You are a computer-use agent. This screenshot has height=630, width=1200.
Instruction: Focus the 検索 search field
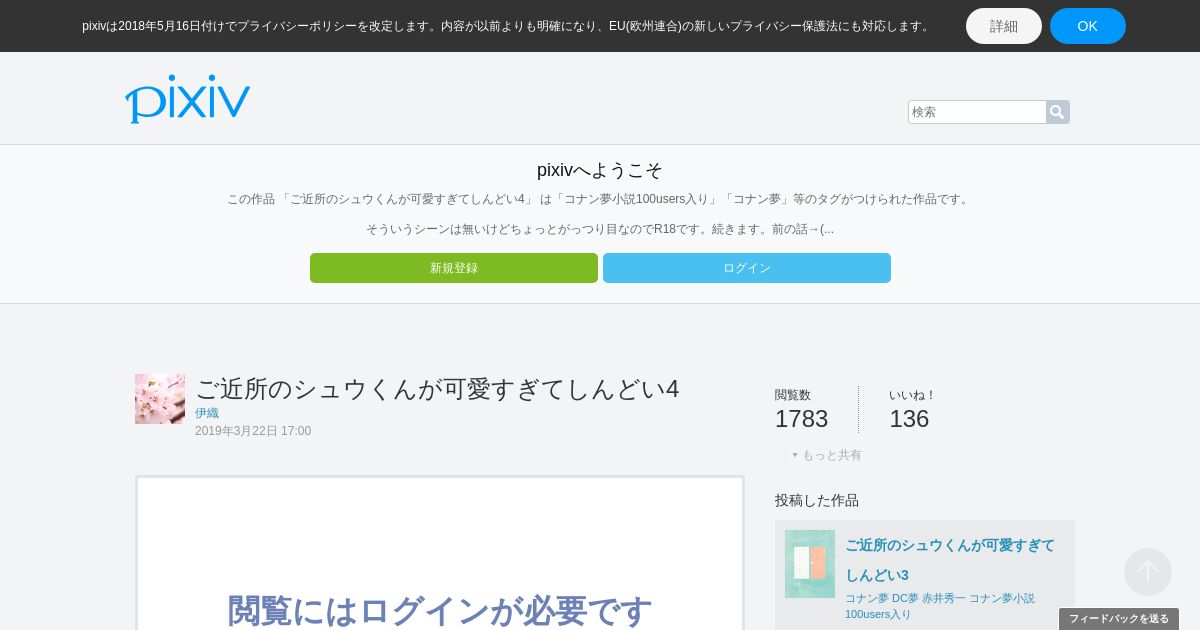[x=977, y=112]
